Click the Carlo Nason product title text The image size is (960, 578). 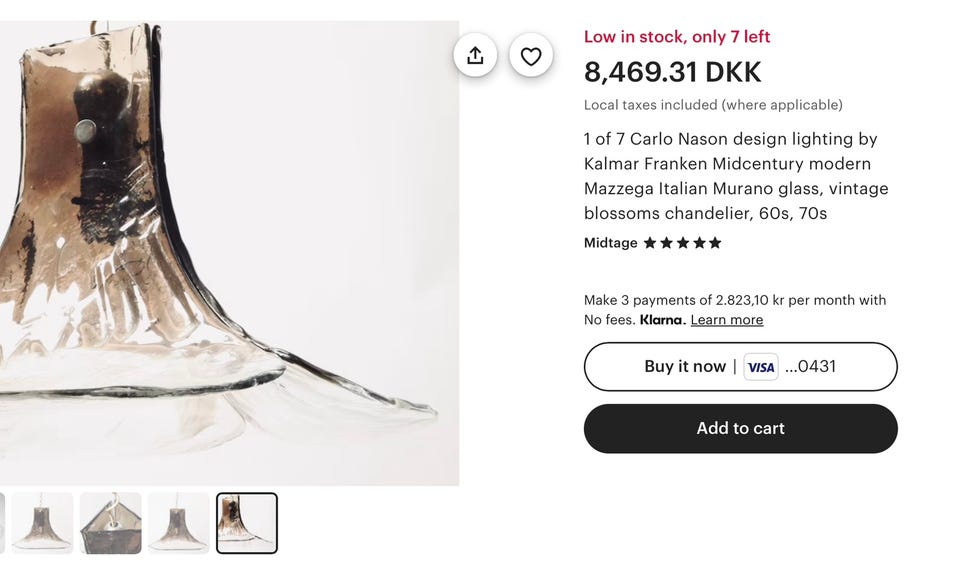click(x=735, y=176)
